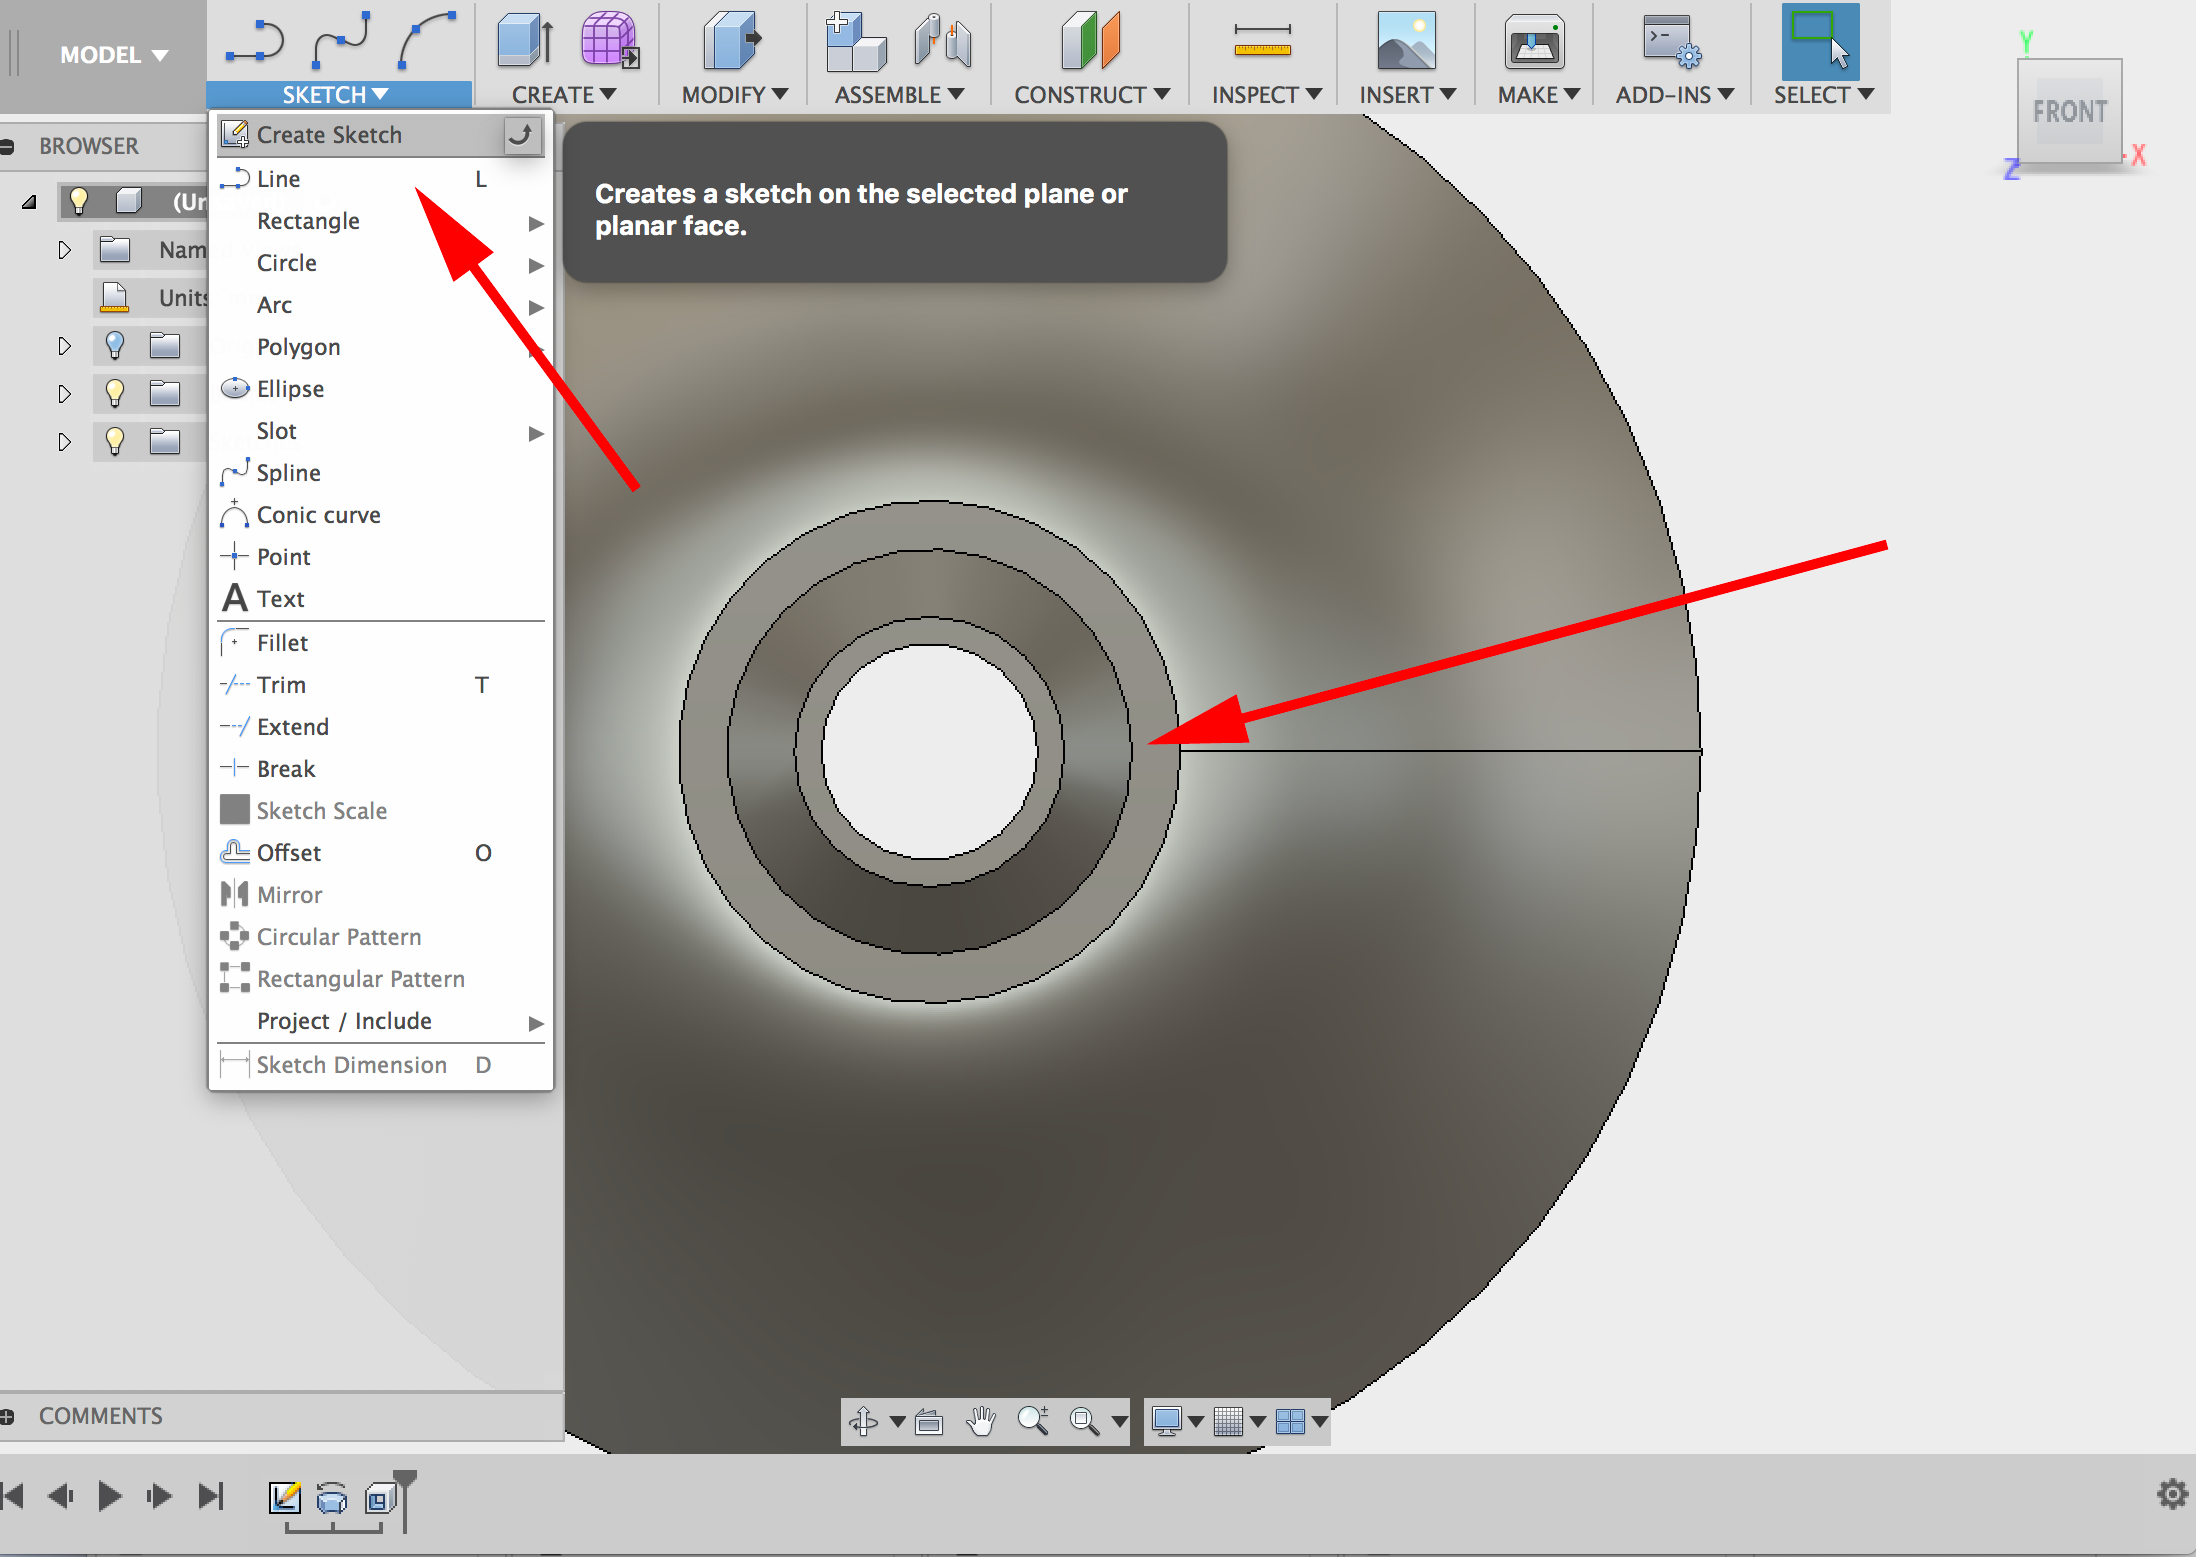Open the SELECT dropdown menu
Viewport: 2196px width, 1557px height.
[1823, 95]
